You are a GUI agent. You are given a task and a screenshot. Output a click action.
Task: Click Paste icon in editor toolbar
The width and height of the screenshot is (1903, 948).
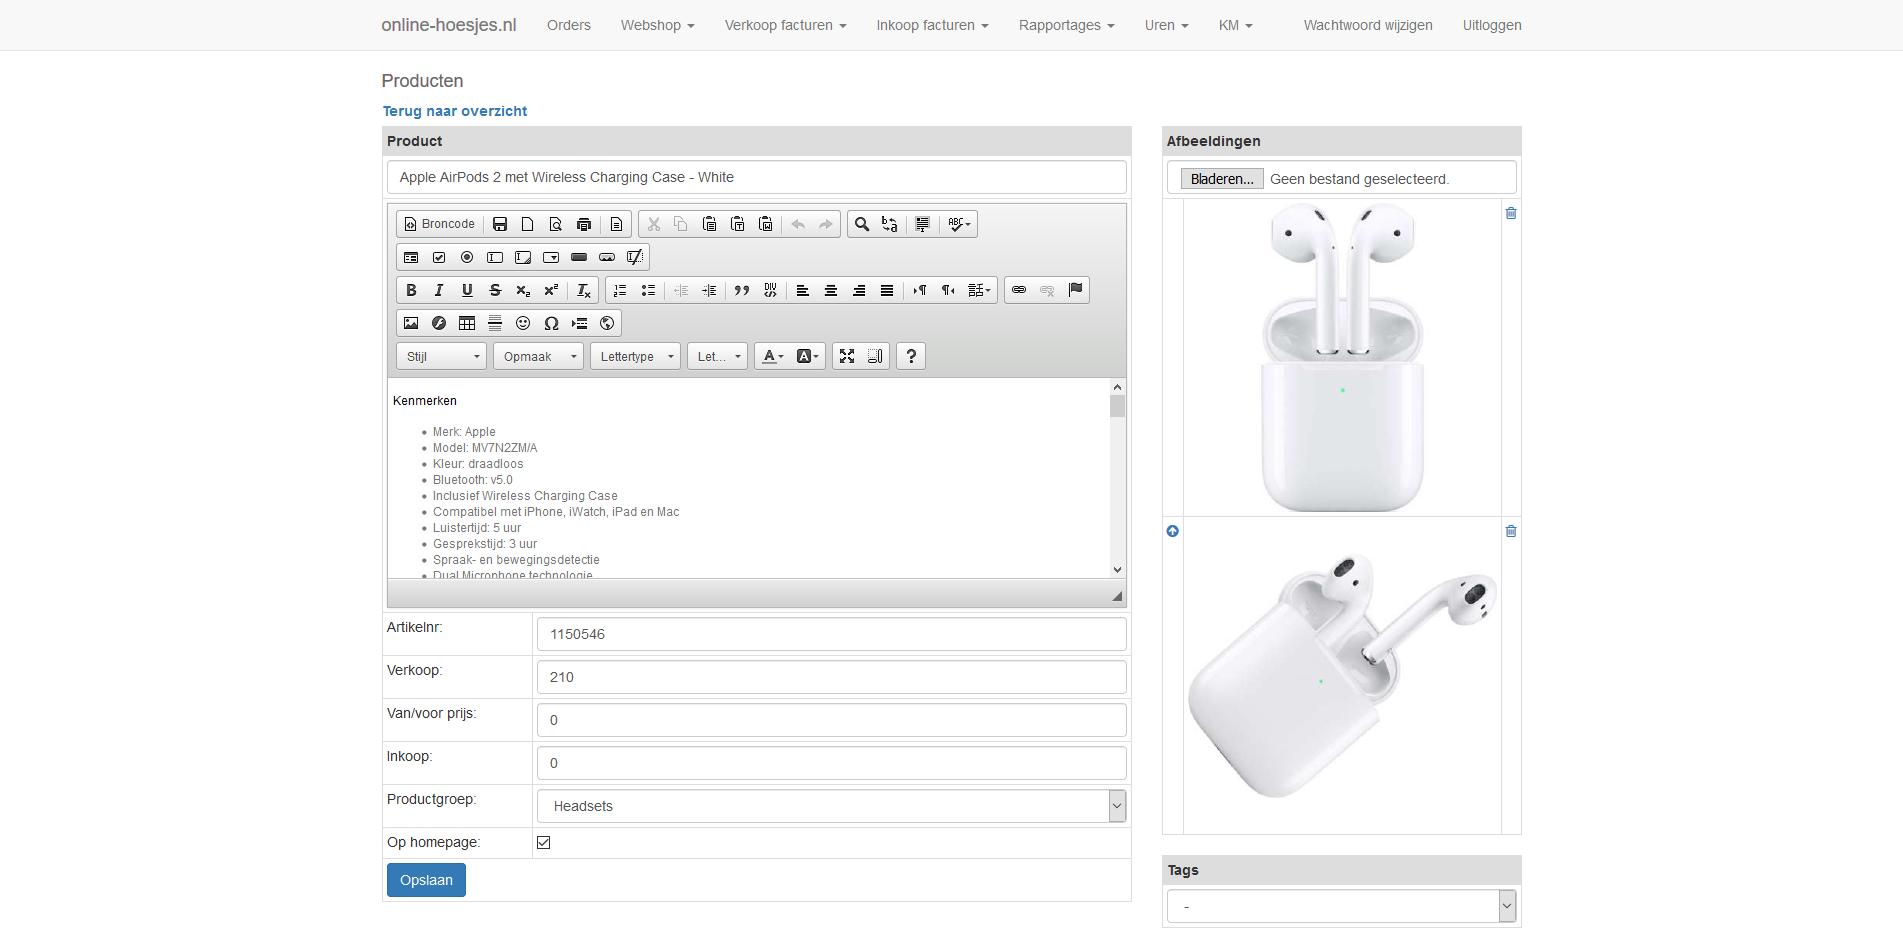709,224
